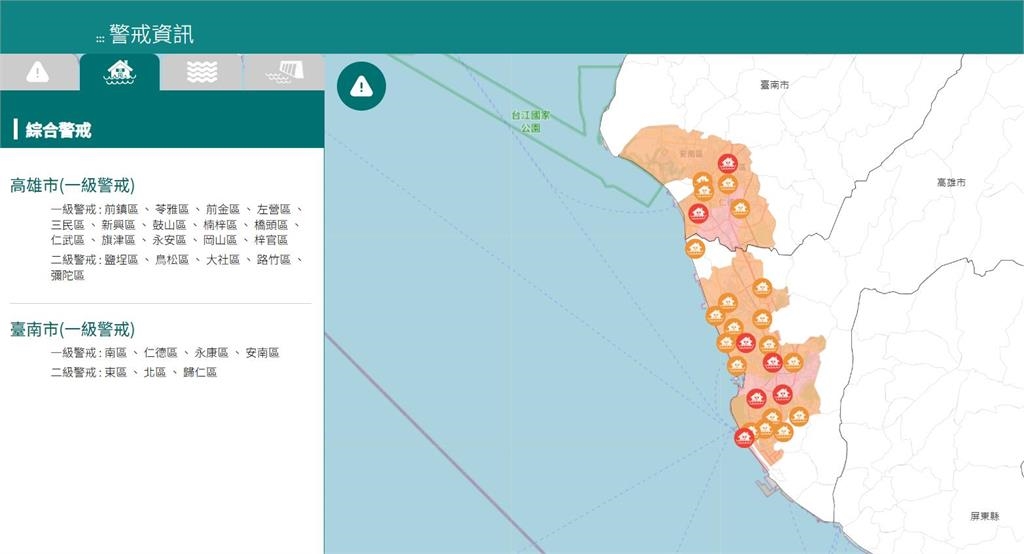1024x554 pixels.
Task: Click 楠梓區 district name
Action: (220, 225)
